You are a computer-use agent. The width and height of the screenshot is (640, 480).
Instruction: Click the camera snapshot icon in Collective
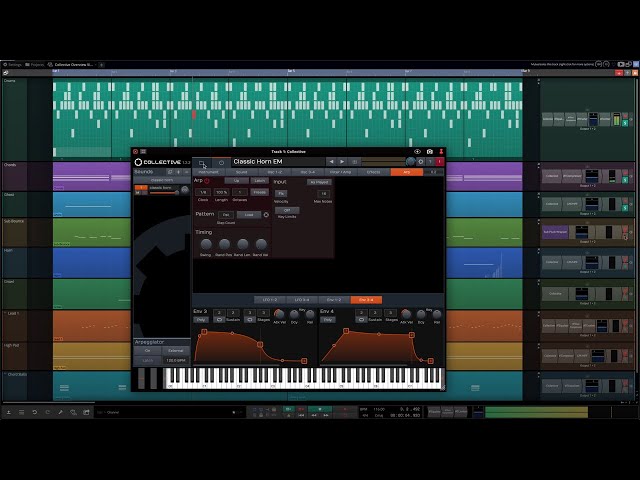coord(429,151)
